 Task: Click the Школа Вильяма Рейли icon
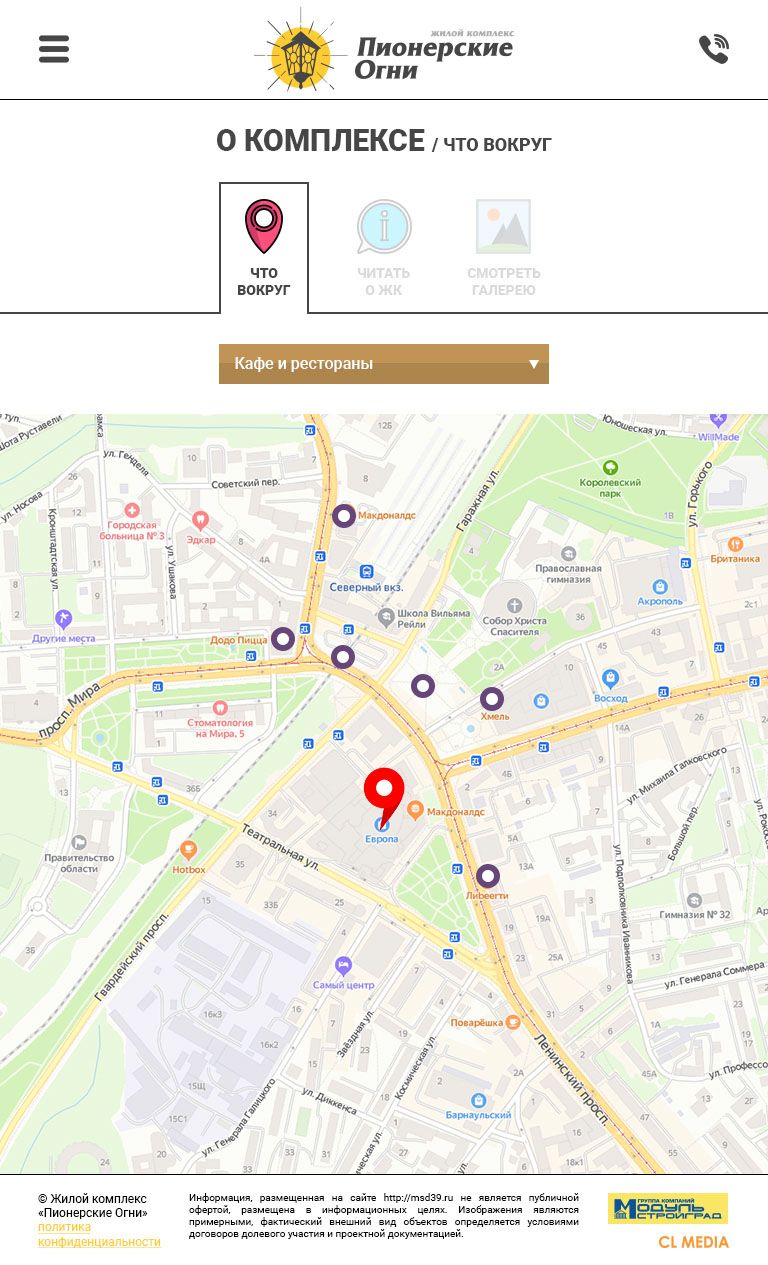pyautogui.click(x=387, y=616)
